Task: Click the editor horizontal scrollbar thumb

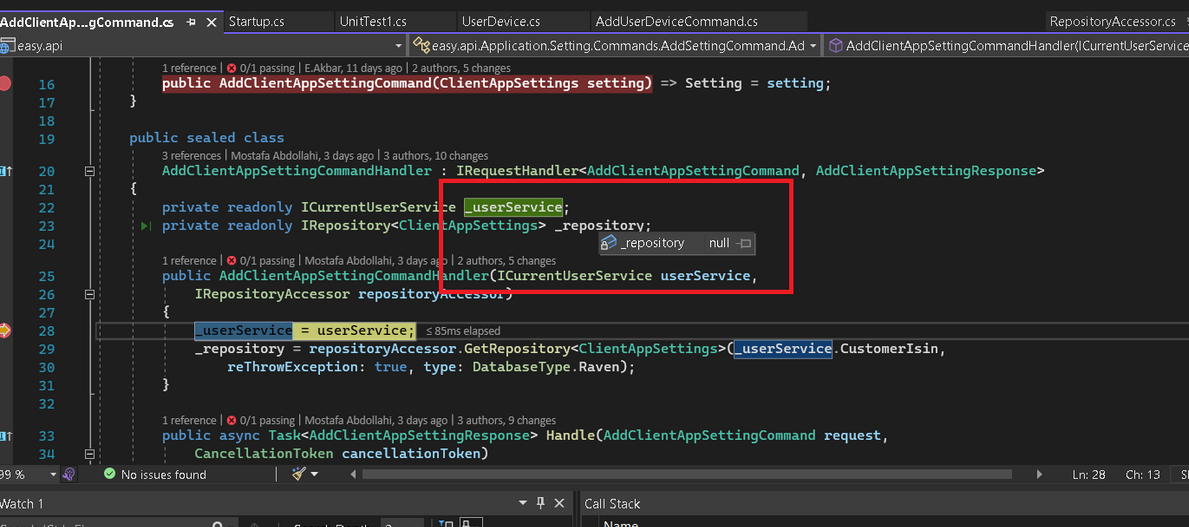Action: point(687,475)
